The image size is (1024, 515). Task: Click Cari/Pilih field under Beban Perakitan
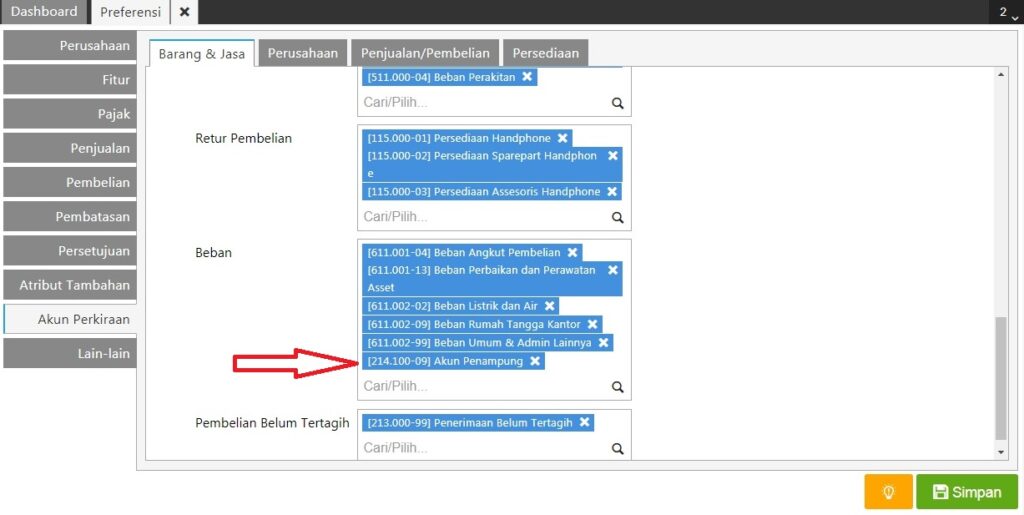coord(485,102)
